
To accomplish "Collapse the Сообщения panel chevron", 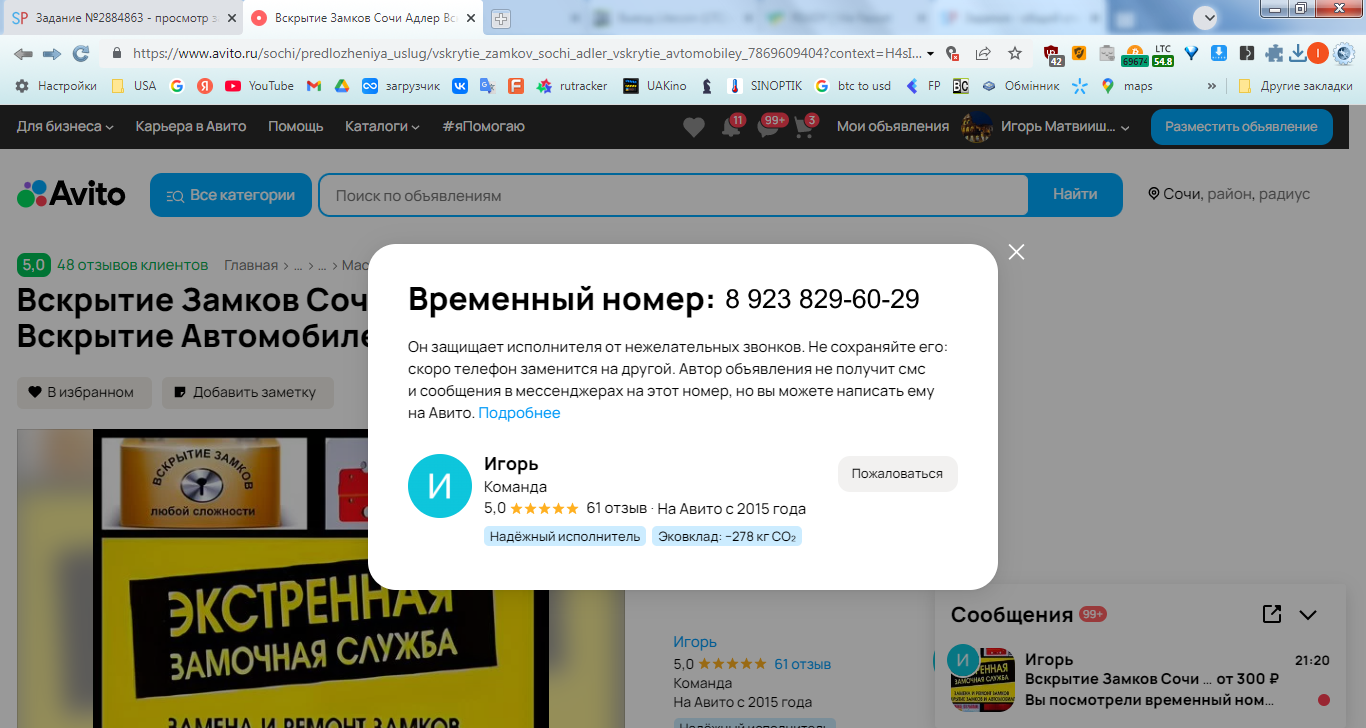I will coord(1308,615).
